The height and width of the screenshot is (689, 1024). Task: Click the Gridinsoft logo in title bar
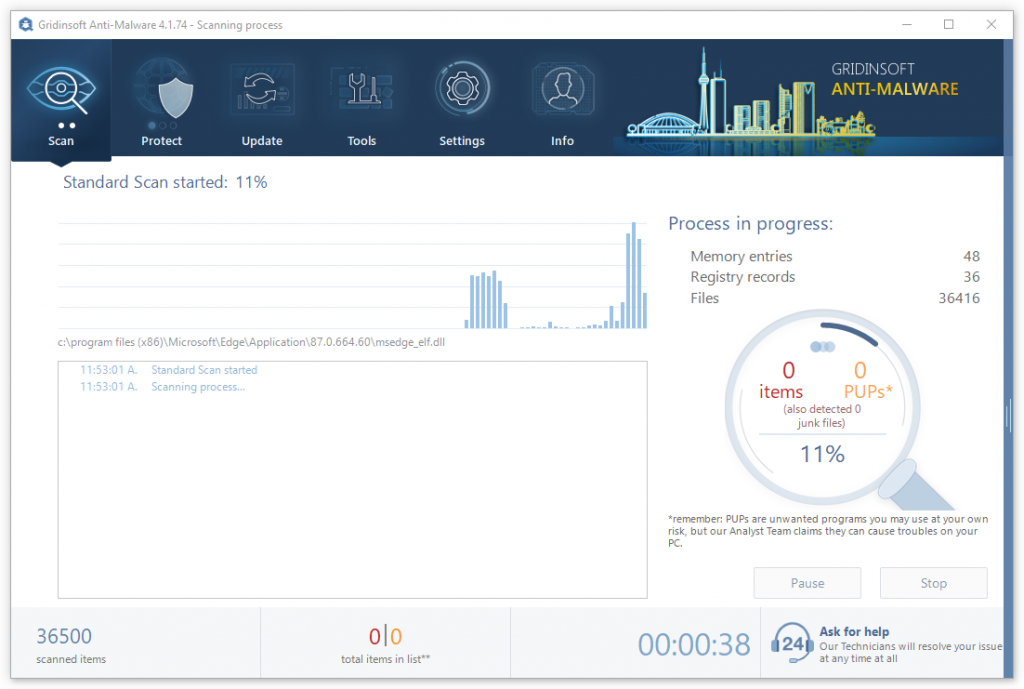25,24
